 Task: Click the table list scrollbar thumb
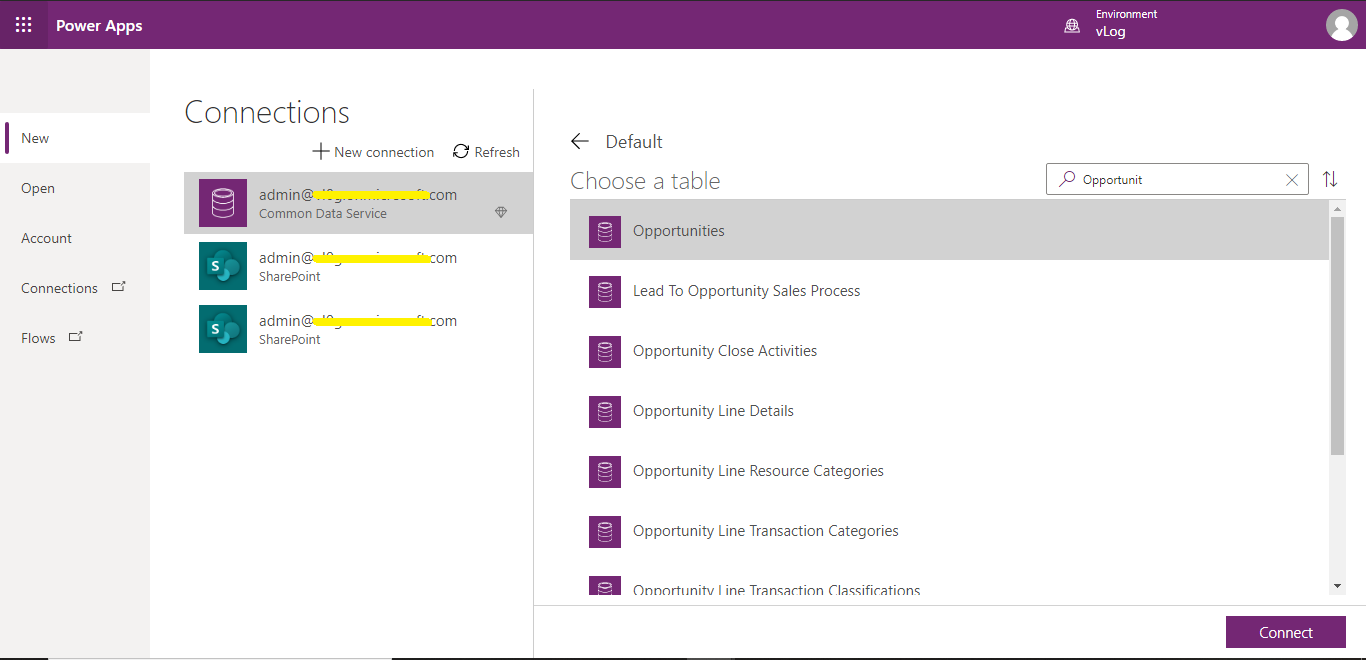1338,335
